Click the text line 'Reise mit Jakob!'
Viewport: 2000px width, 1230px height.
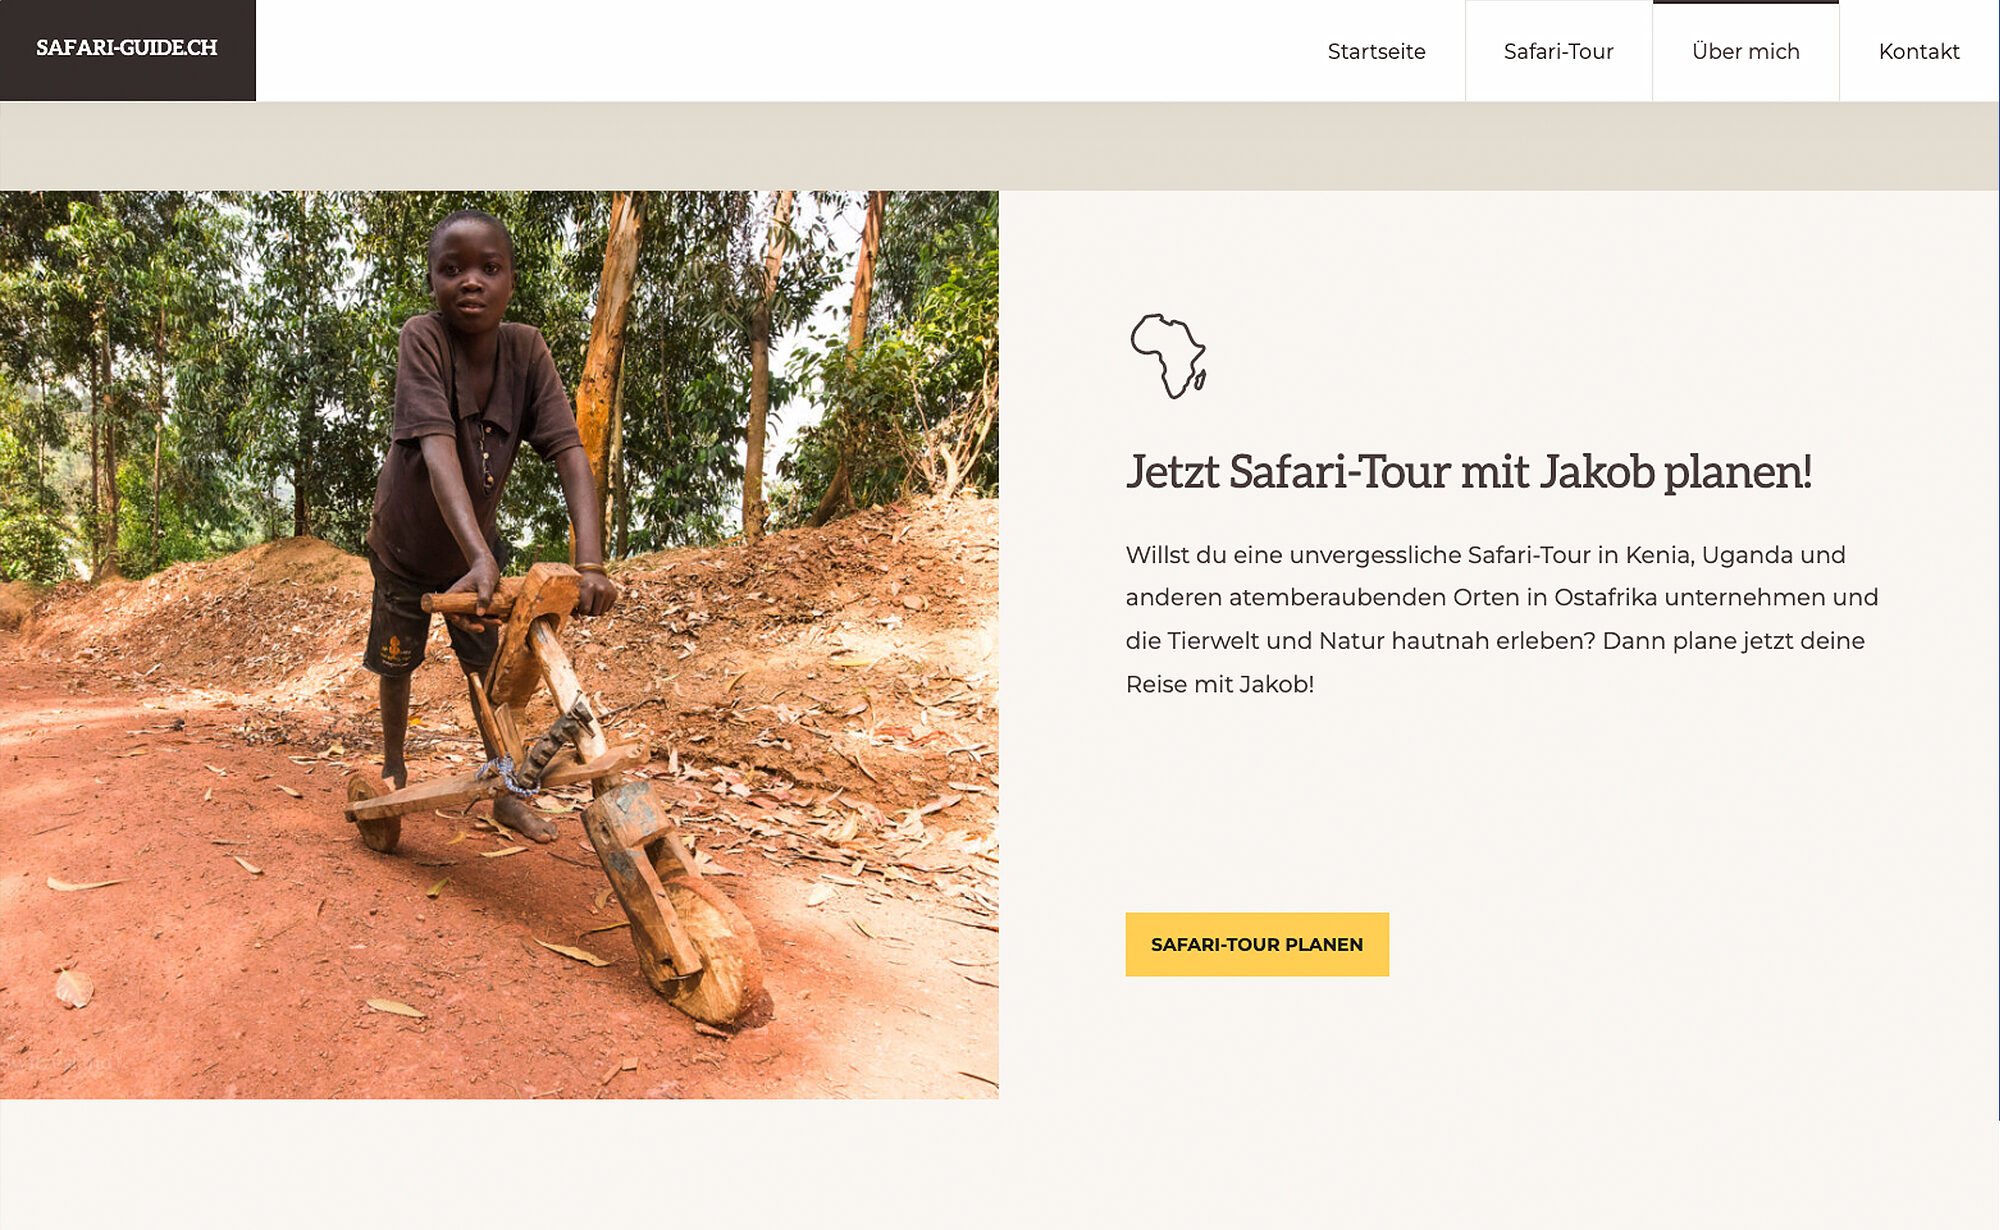tap(1219, 684)
